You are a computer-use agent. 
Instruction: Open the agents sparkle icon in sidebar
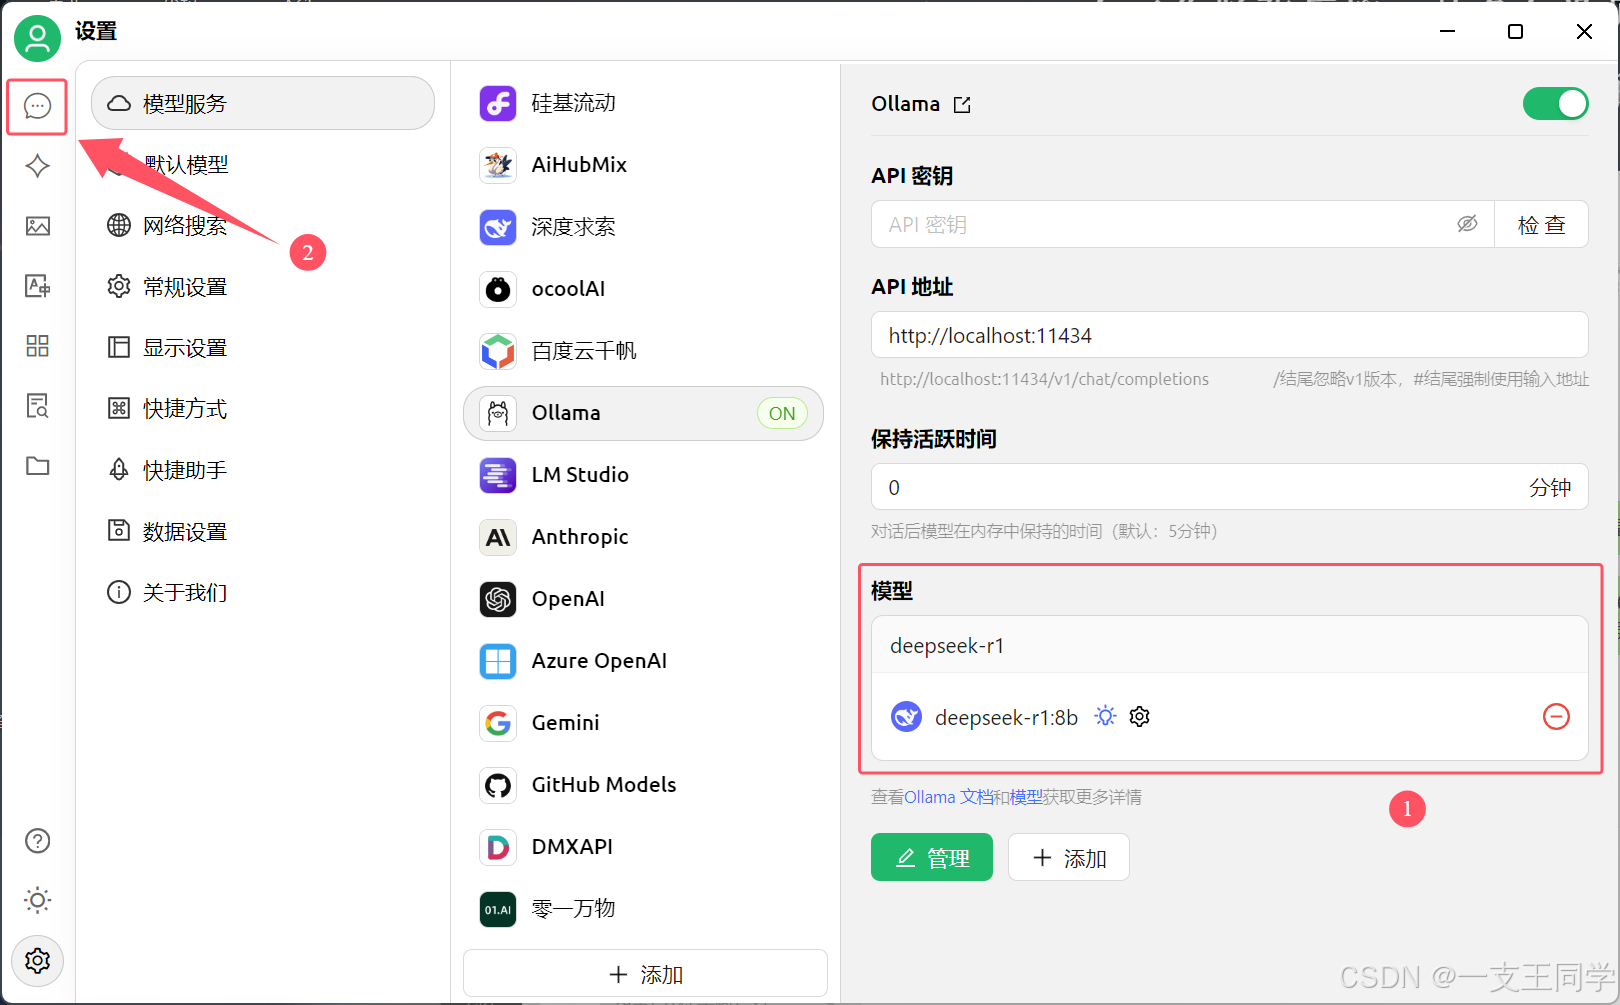click(x=37, y=166)
